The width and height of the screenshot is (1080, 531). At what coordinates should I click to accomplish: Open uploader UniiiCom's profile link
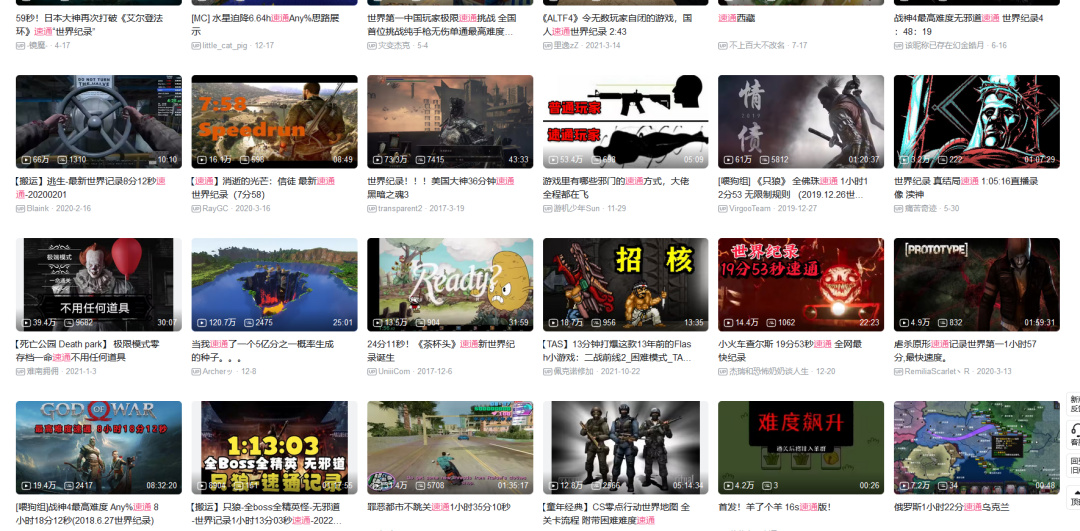point(393,371)
